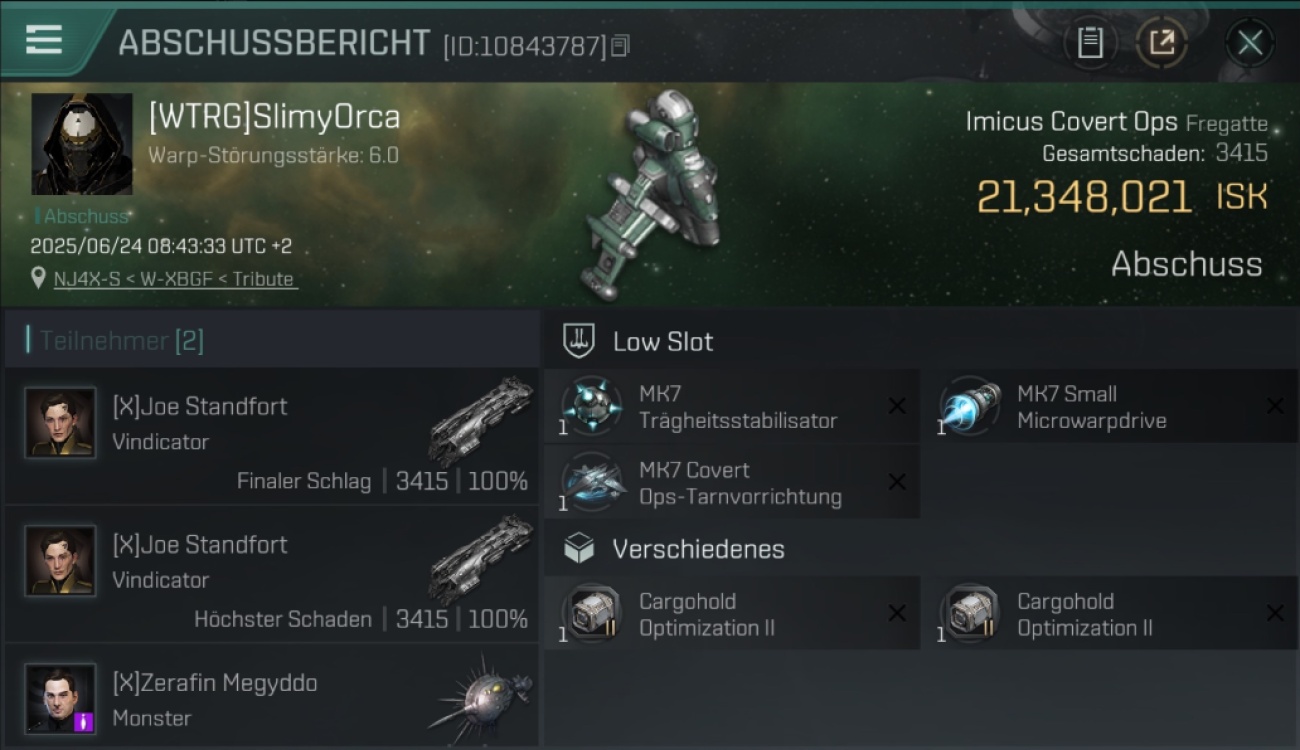Image resolution: width=1300 pixels, height=750 pixels.
Task: Click Vindicator ship in Höchster Schaden row
Action: click(480, 558)
